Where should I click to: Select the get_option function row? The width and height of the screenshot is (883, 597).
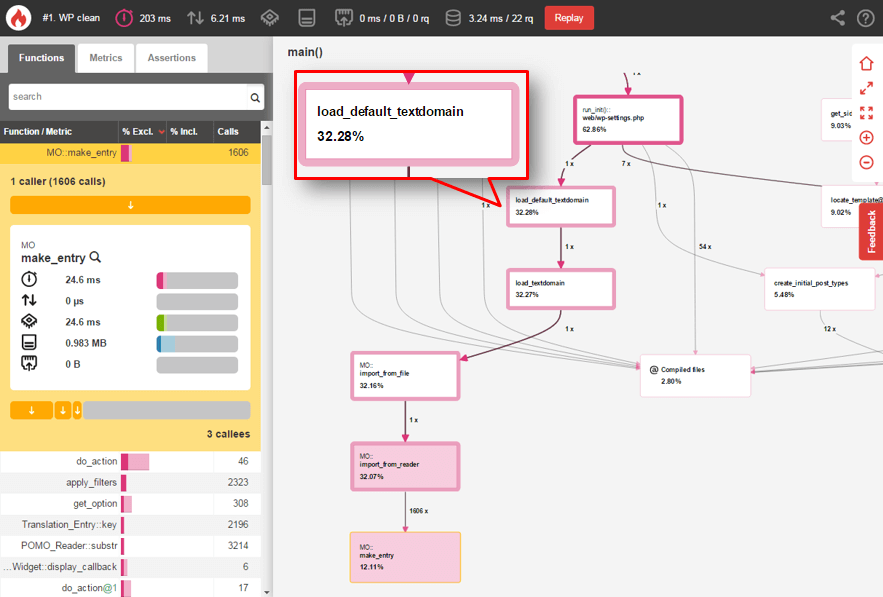130,504
